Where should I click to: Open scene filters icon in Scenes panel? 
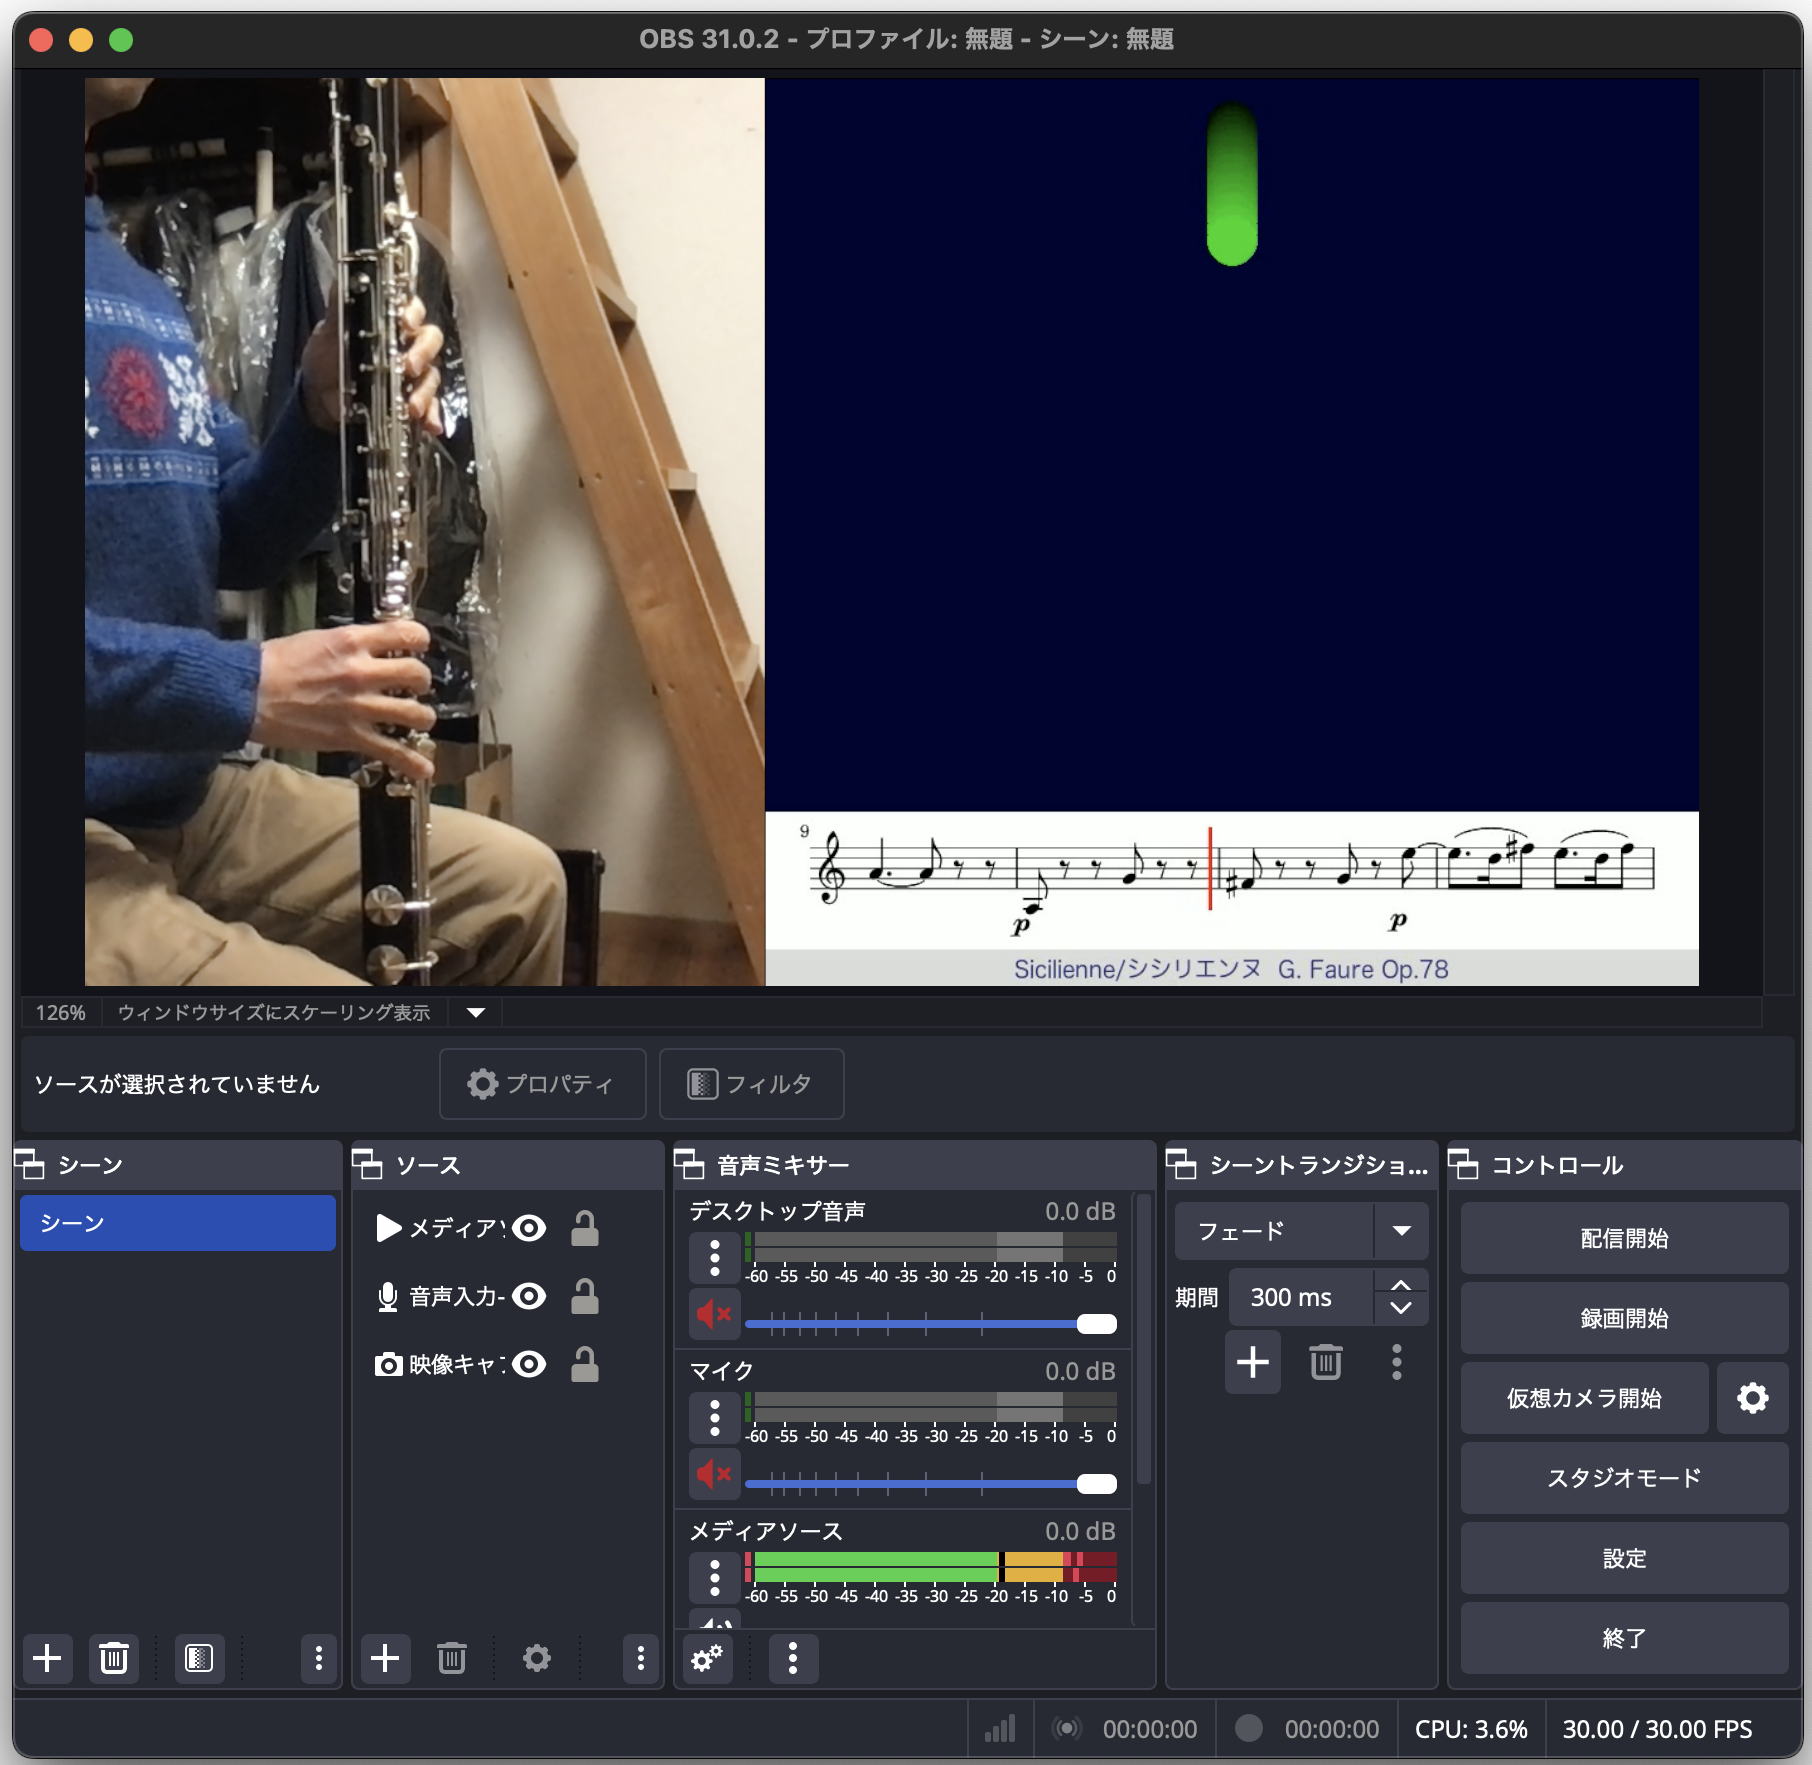click(x=199, y=1658)
